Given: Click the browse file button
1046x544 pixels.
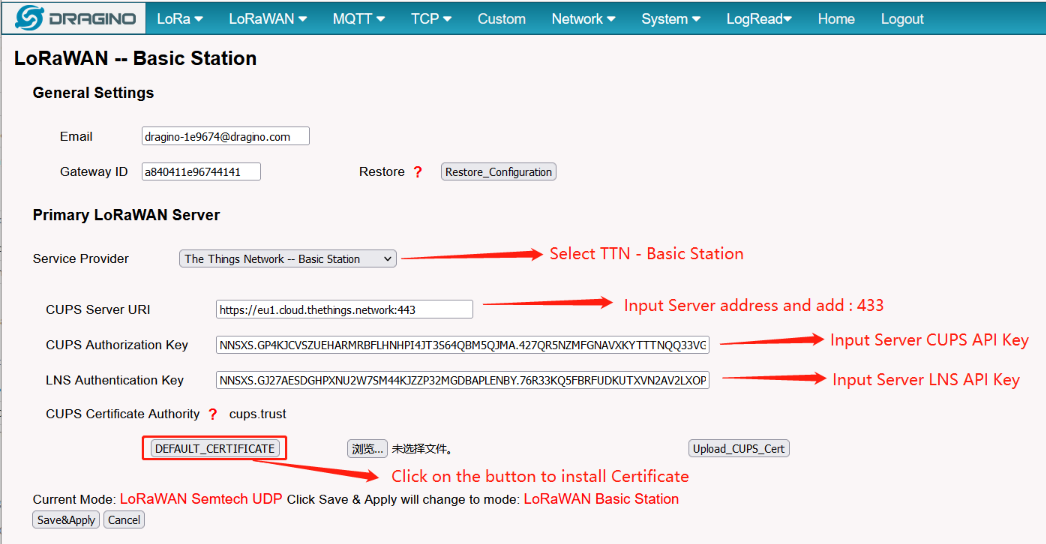Looking at the screenshot, I should (x=366, y=449).
